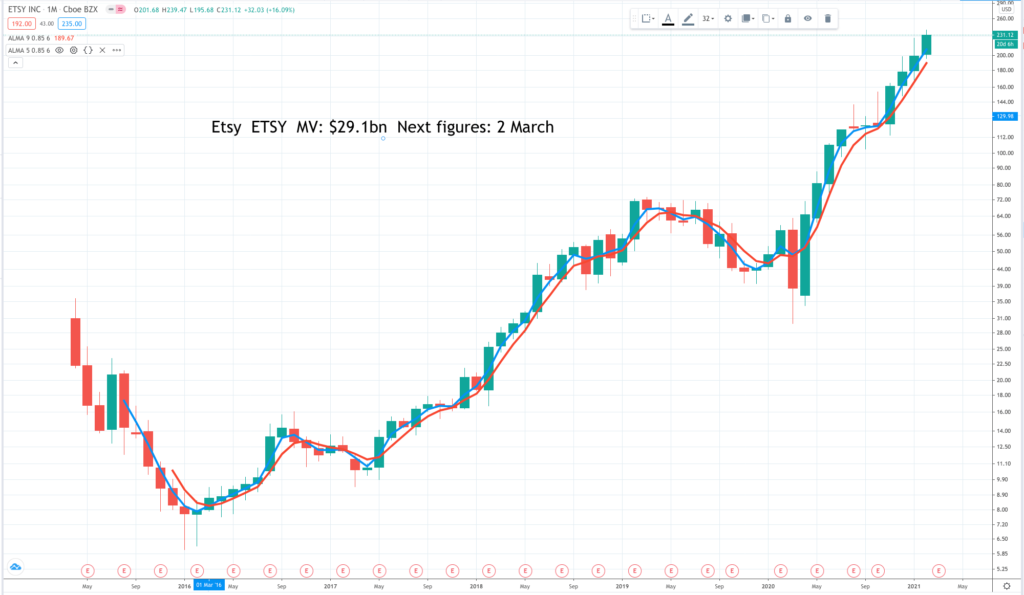Click the +32.03 (+16.09%) change value

tap(270, 10)
